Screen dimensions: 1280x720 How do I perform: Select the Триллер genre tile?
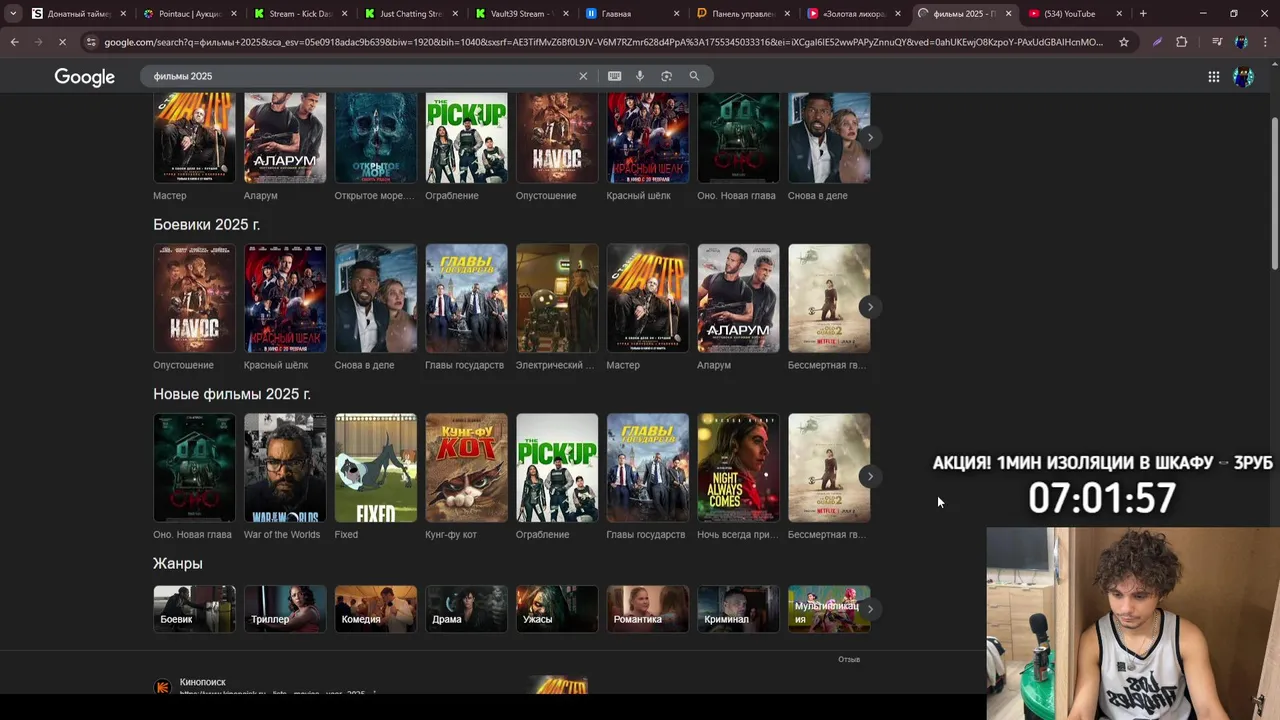[285, 609]
